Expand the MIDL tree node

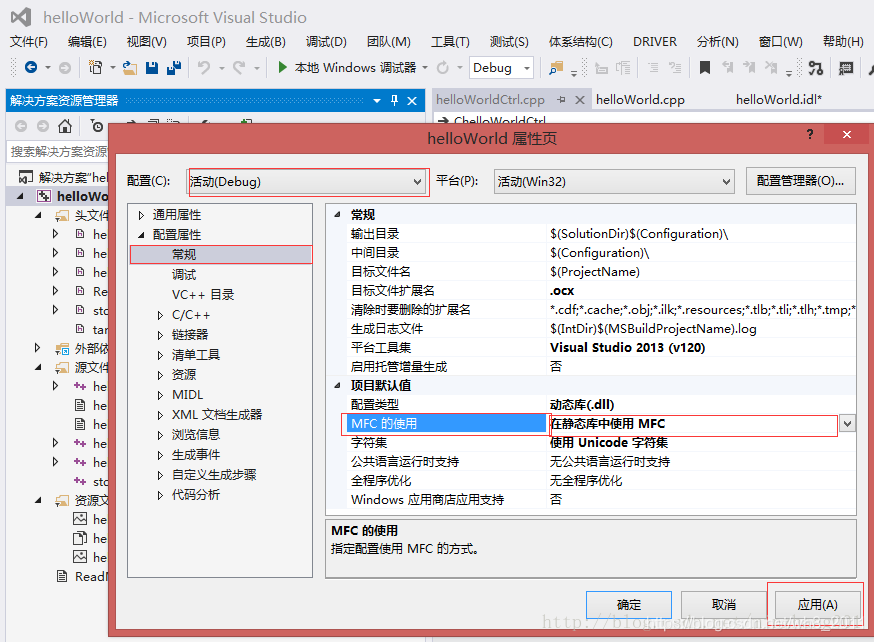tap(160, 395)
